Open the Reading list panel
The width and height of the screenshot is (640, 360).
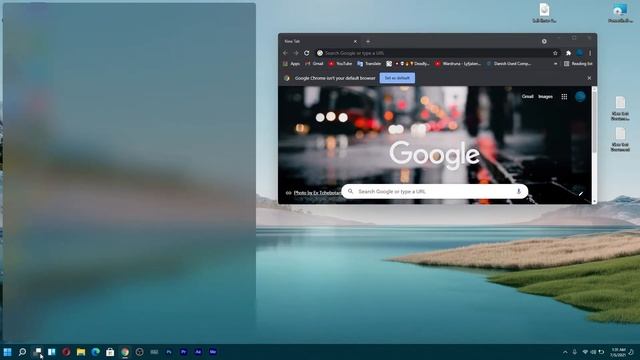pos(578,64)
